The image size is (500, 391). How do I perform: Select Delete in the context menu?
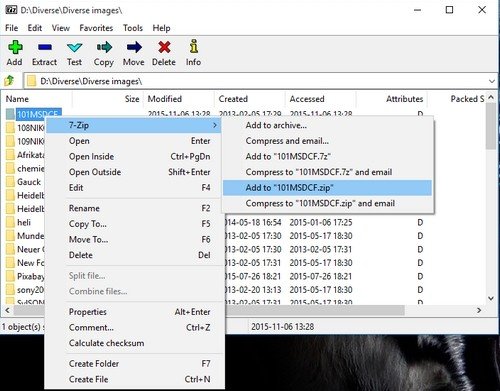click(x=133, y=255)
